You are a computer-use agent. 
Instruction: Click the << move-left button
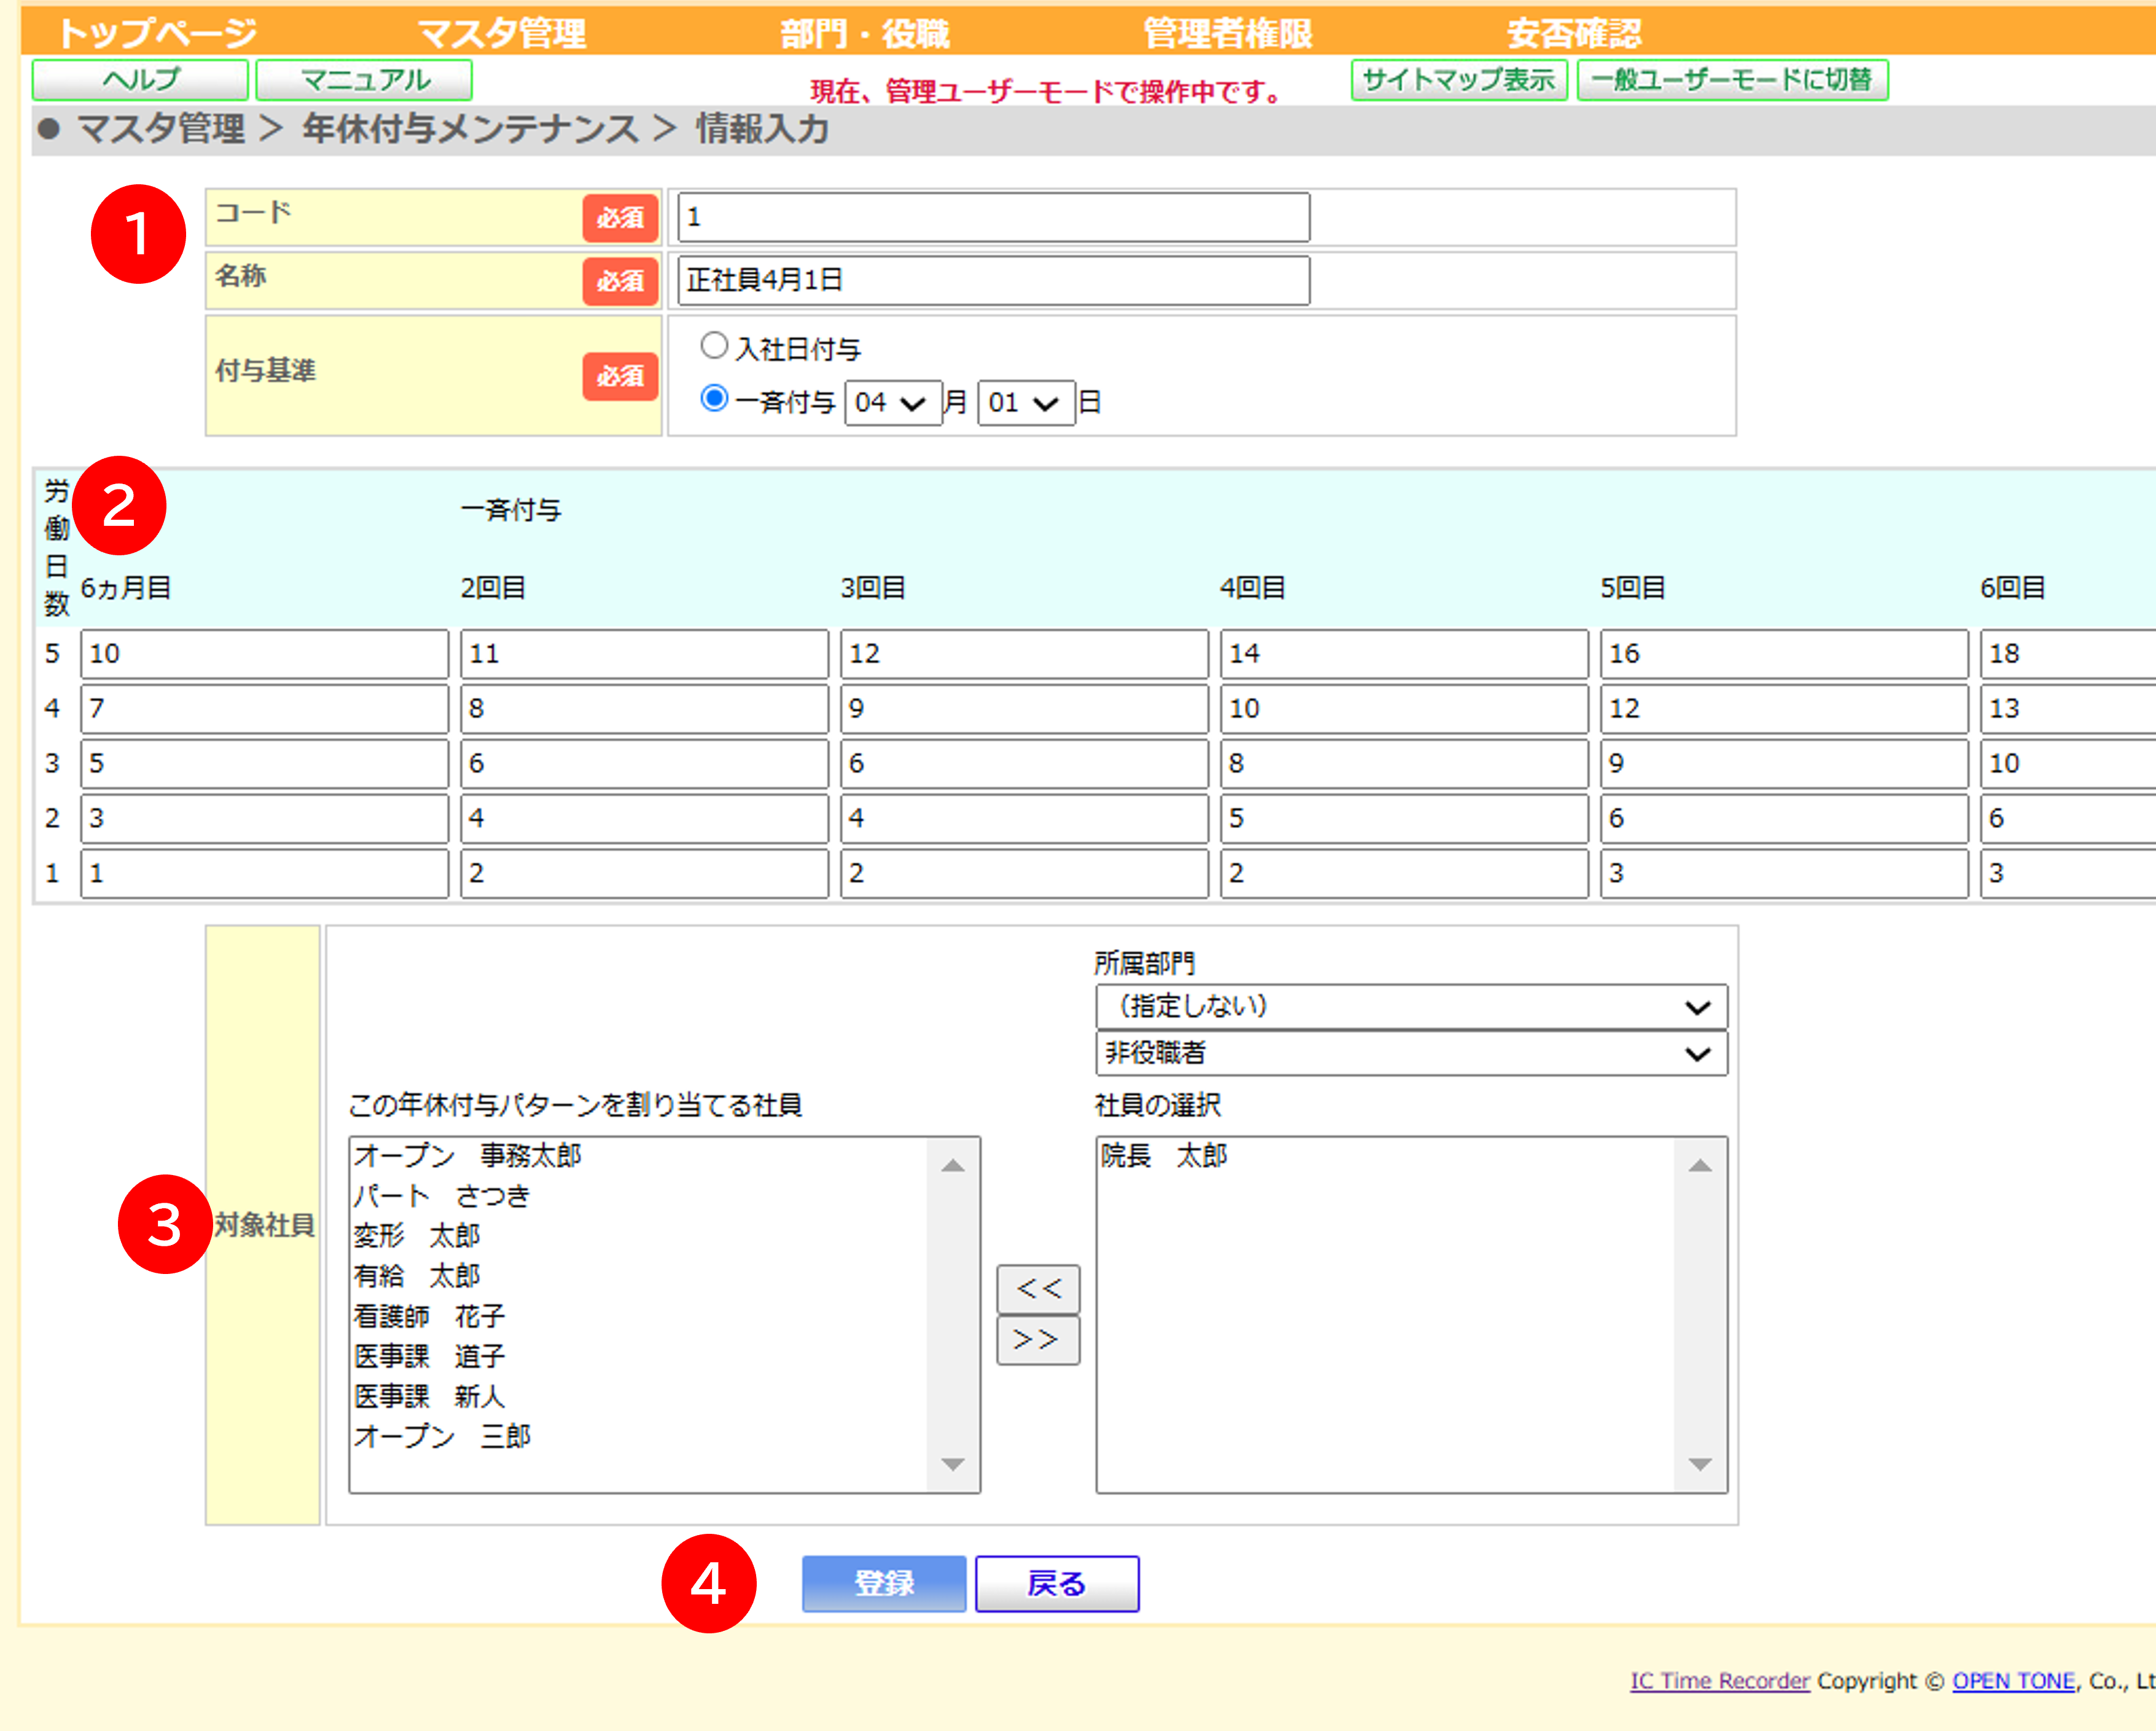pos(1038,1289)
